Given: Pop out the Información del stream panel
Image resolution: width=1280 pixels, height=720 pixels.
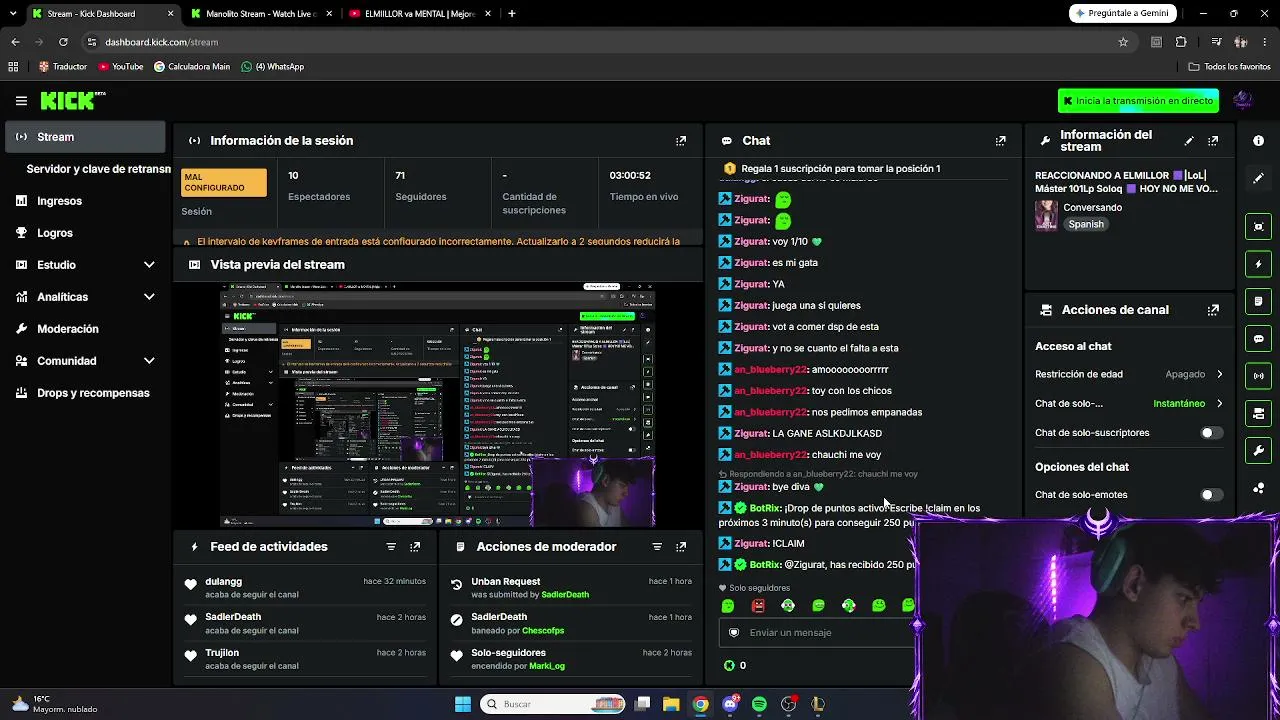Looking at the screenshot, I should point(1213,141).
